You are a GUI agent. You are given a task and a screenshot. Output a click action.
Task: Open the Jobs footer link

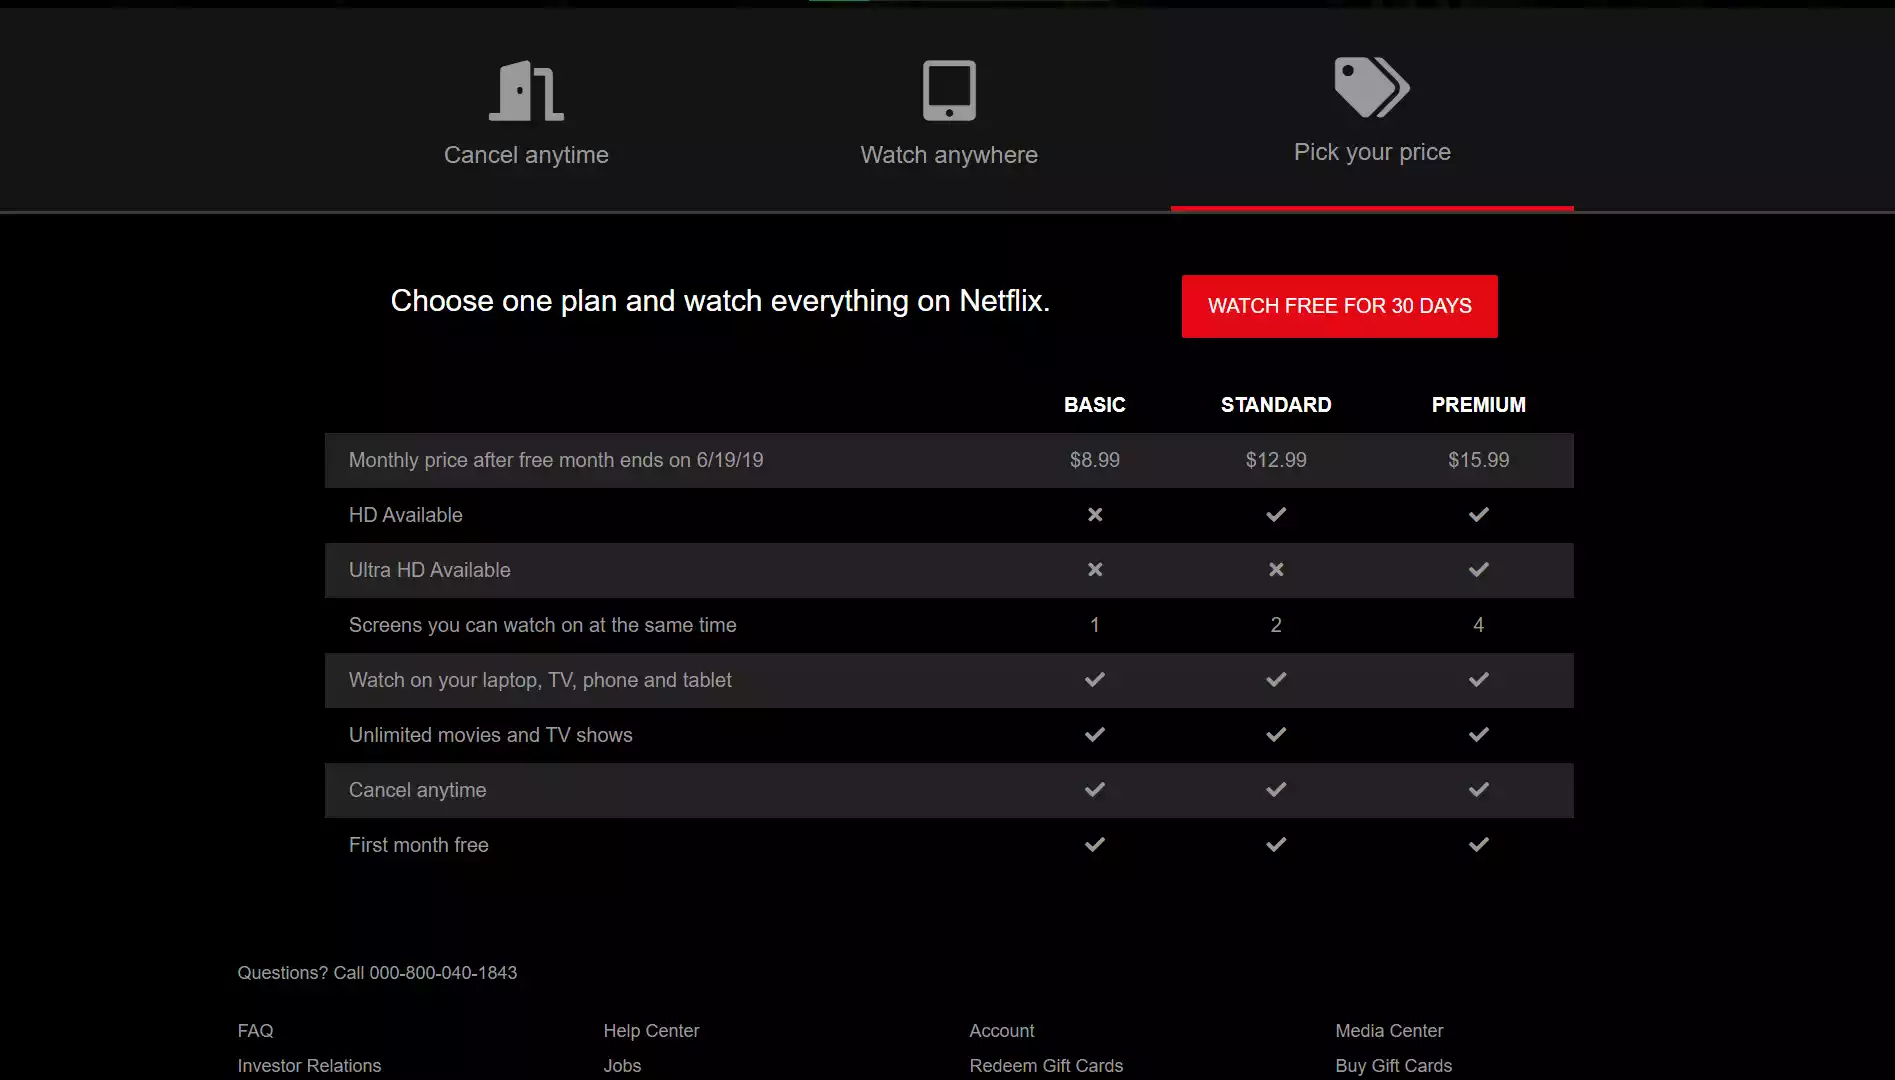click(622, 1066)
